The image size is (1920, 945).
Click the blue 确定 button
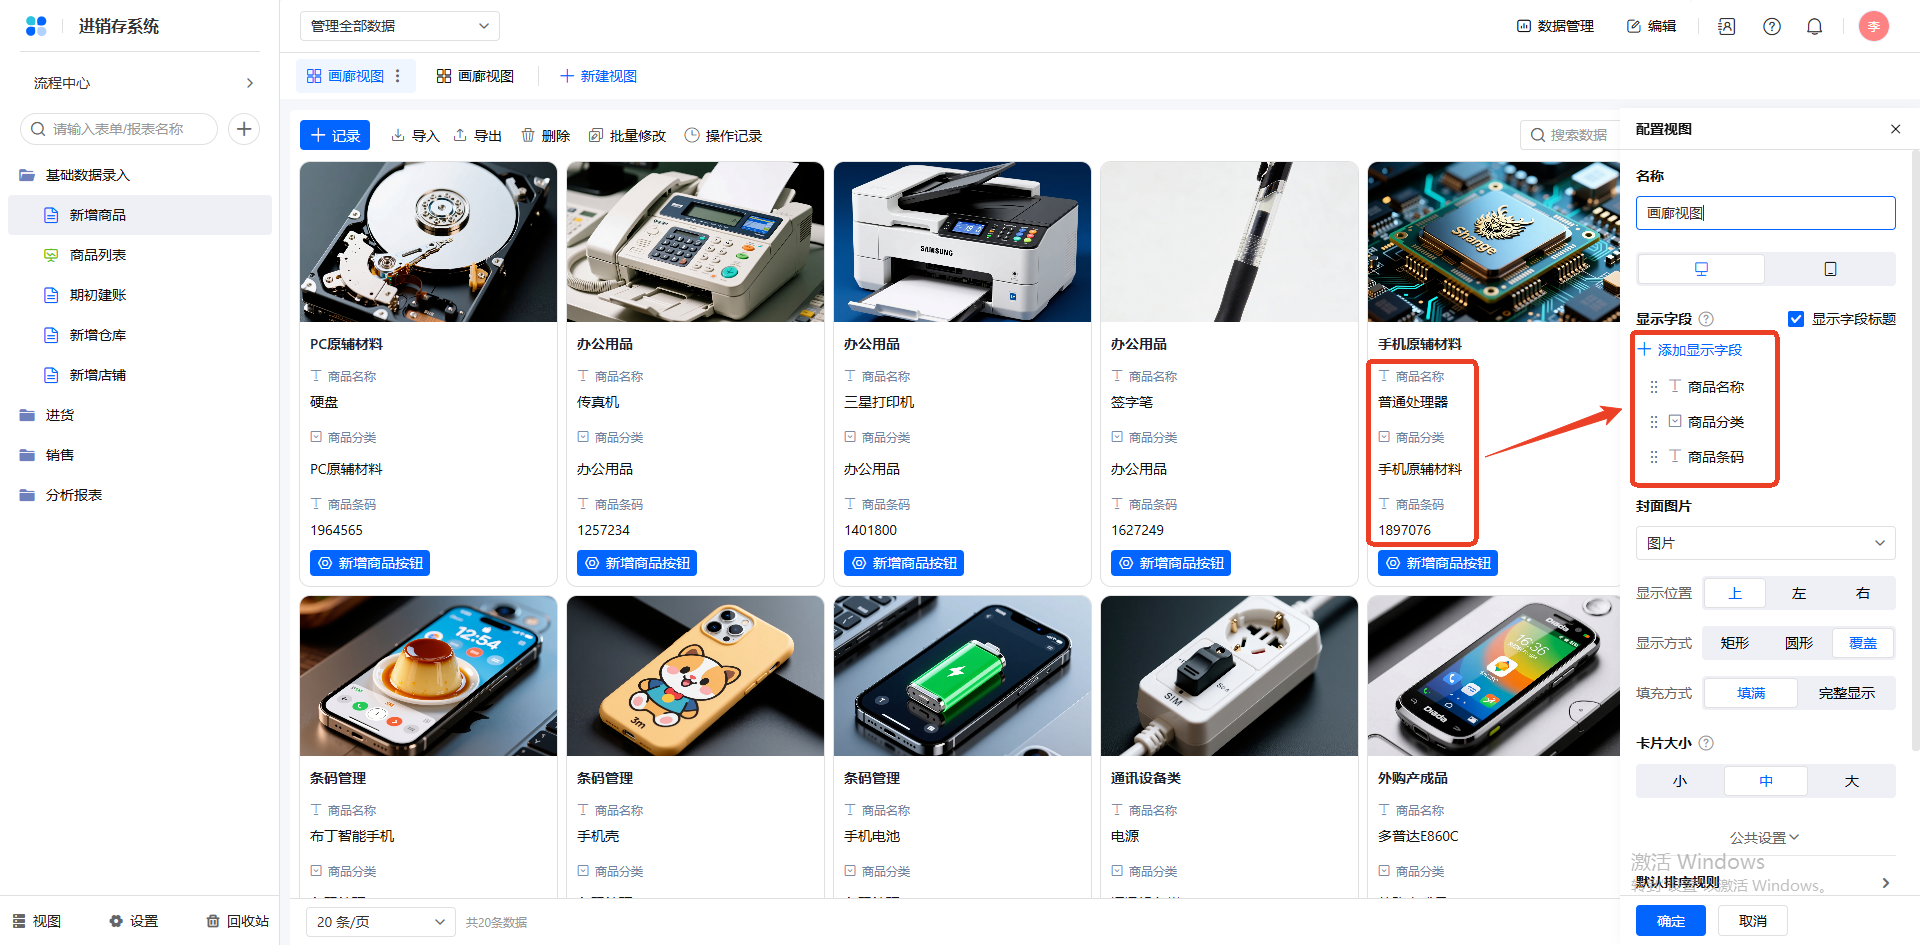tap(1670, 921)
